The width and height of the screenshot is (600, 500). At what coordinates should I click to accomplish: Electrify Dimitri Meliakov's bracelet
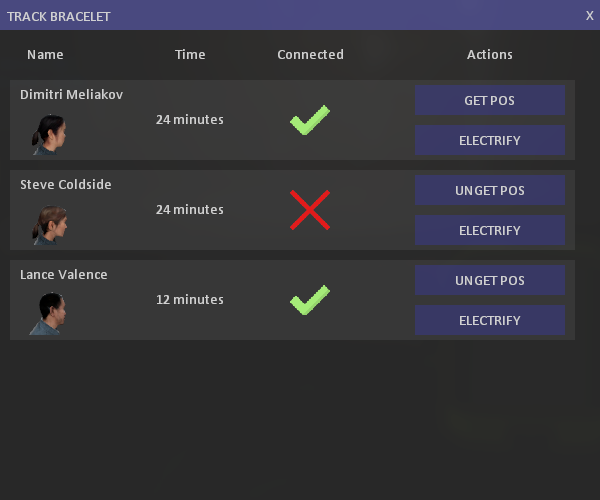point(490,140)
